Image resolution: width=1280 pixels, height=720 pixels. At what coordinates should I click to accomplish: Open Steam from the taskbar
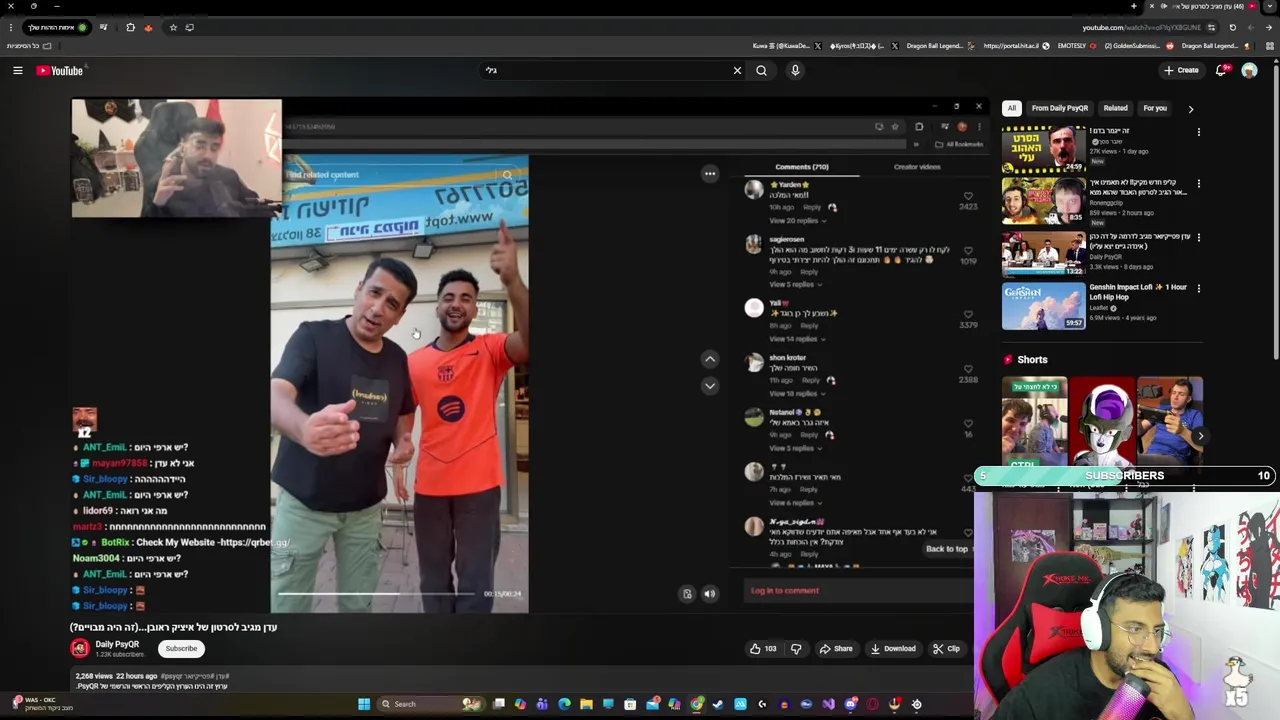pos(718,704)
